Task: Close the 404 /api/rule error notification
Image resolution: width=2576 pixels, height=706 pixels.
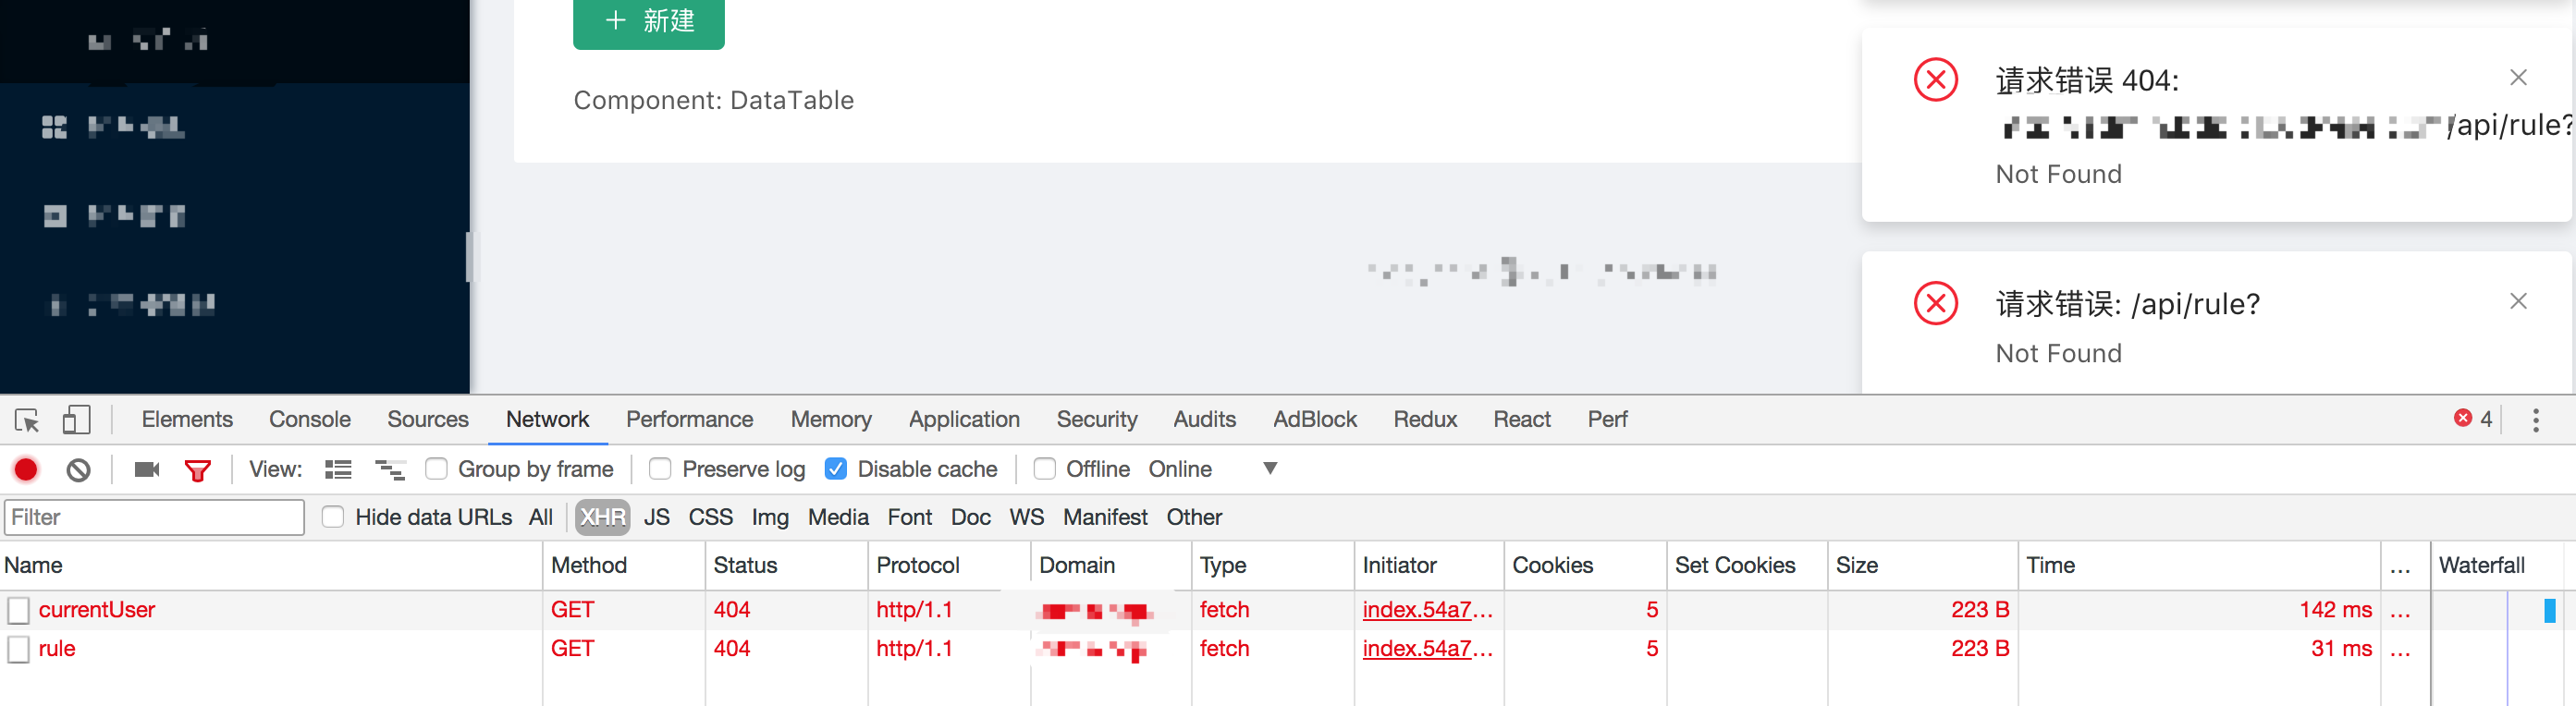Action: tap(2518, 77)
